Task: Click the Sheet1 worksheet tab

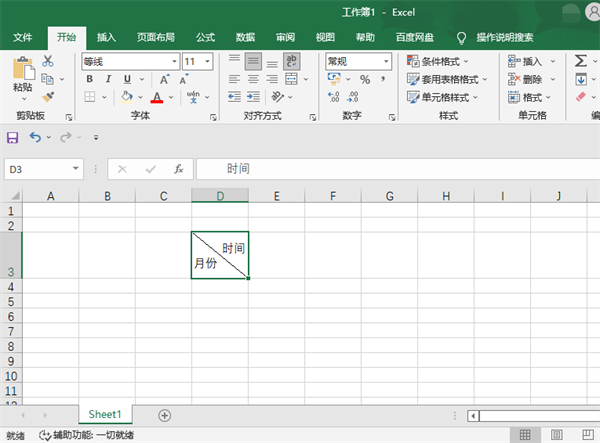Action: [105, 414]
